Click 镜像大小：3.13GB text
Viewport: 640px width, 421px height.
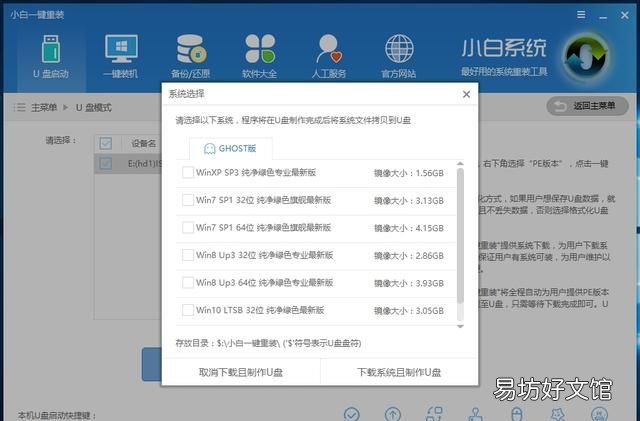click(x=409, y=201)
